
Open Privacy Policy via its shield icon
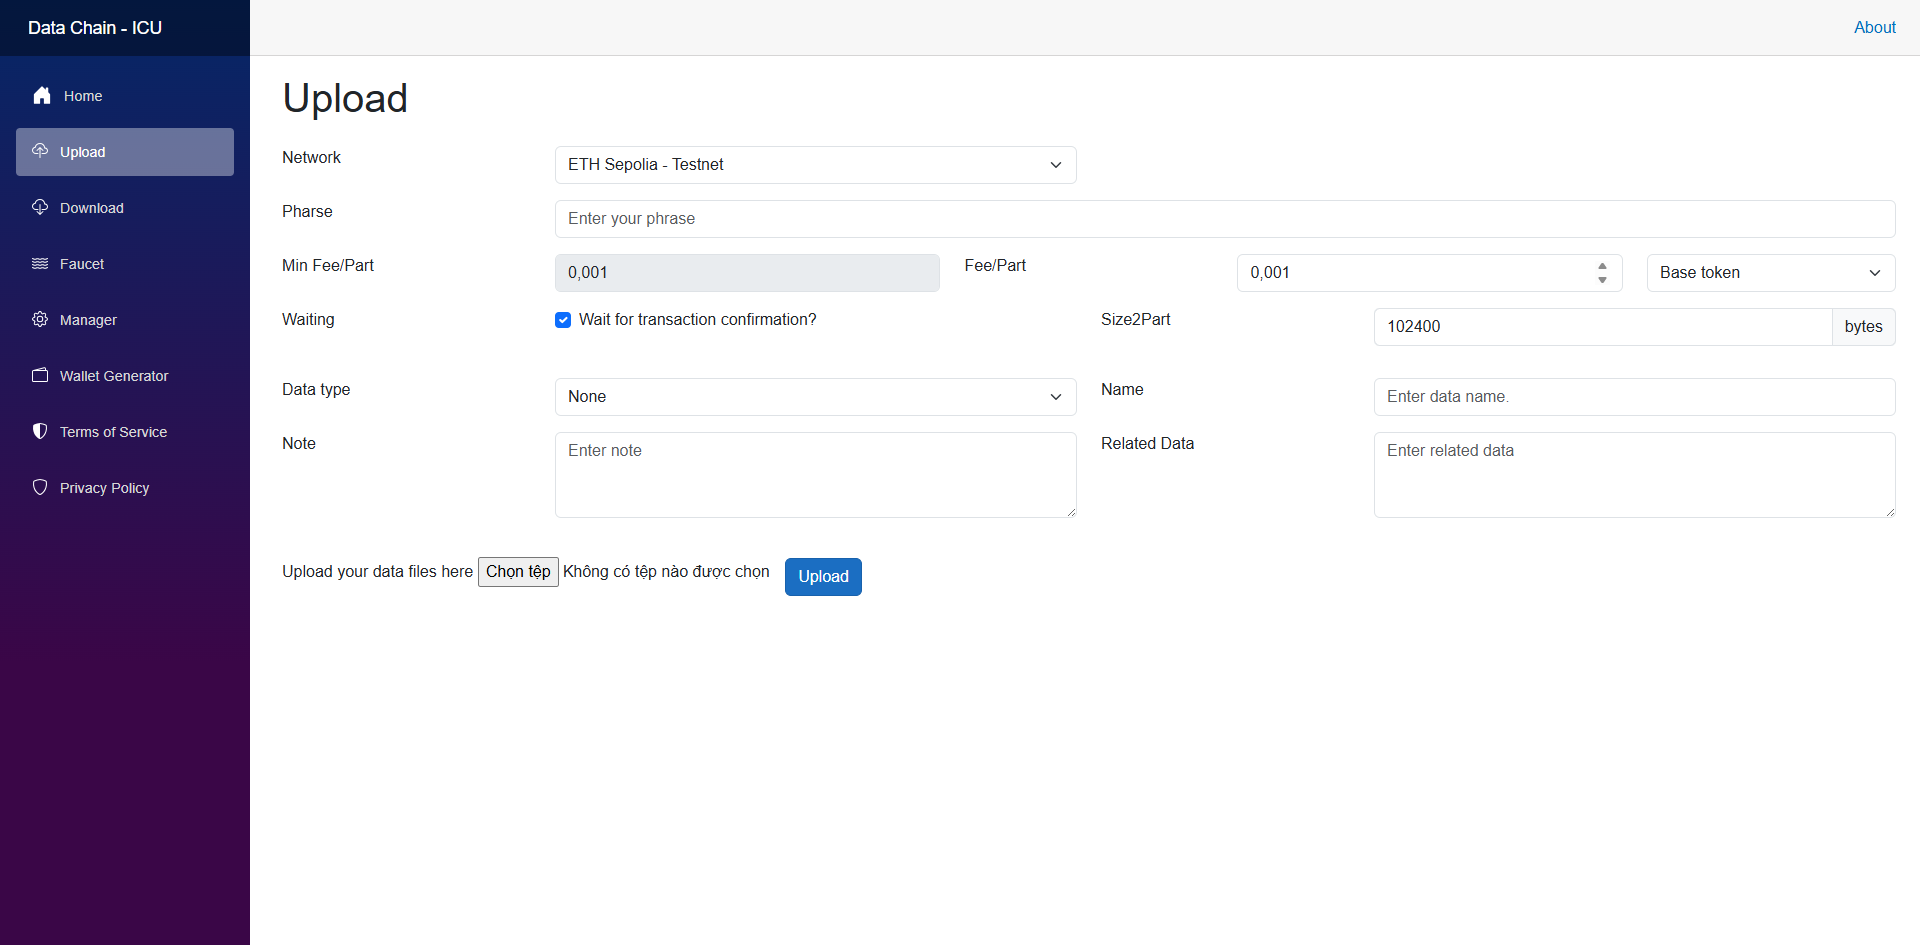point(40,487)
